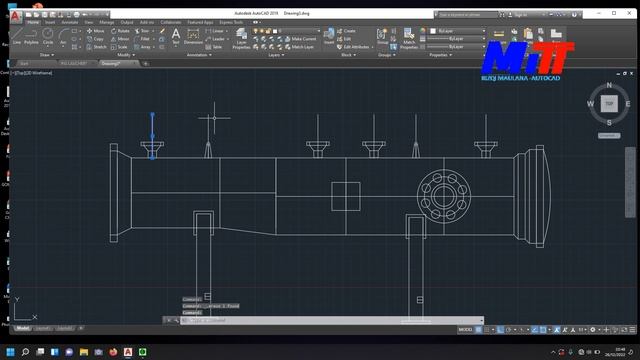Screen dimensions: 640x360
Task: Click the search keyword input field
Action: (467, 15)
